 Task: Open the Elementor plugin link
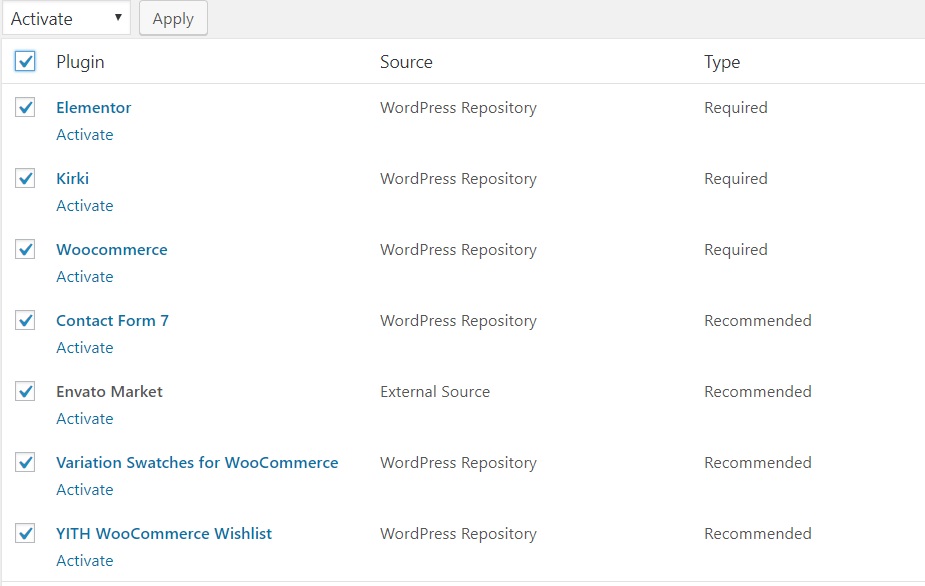(x=94, y=107)
